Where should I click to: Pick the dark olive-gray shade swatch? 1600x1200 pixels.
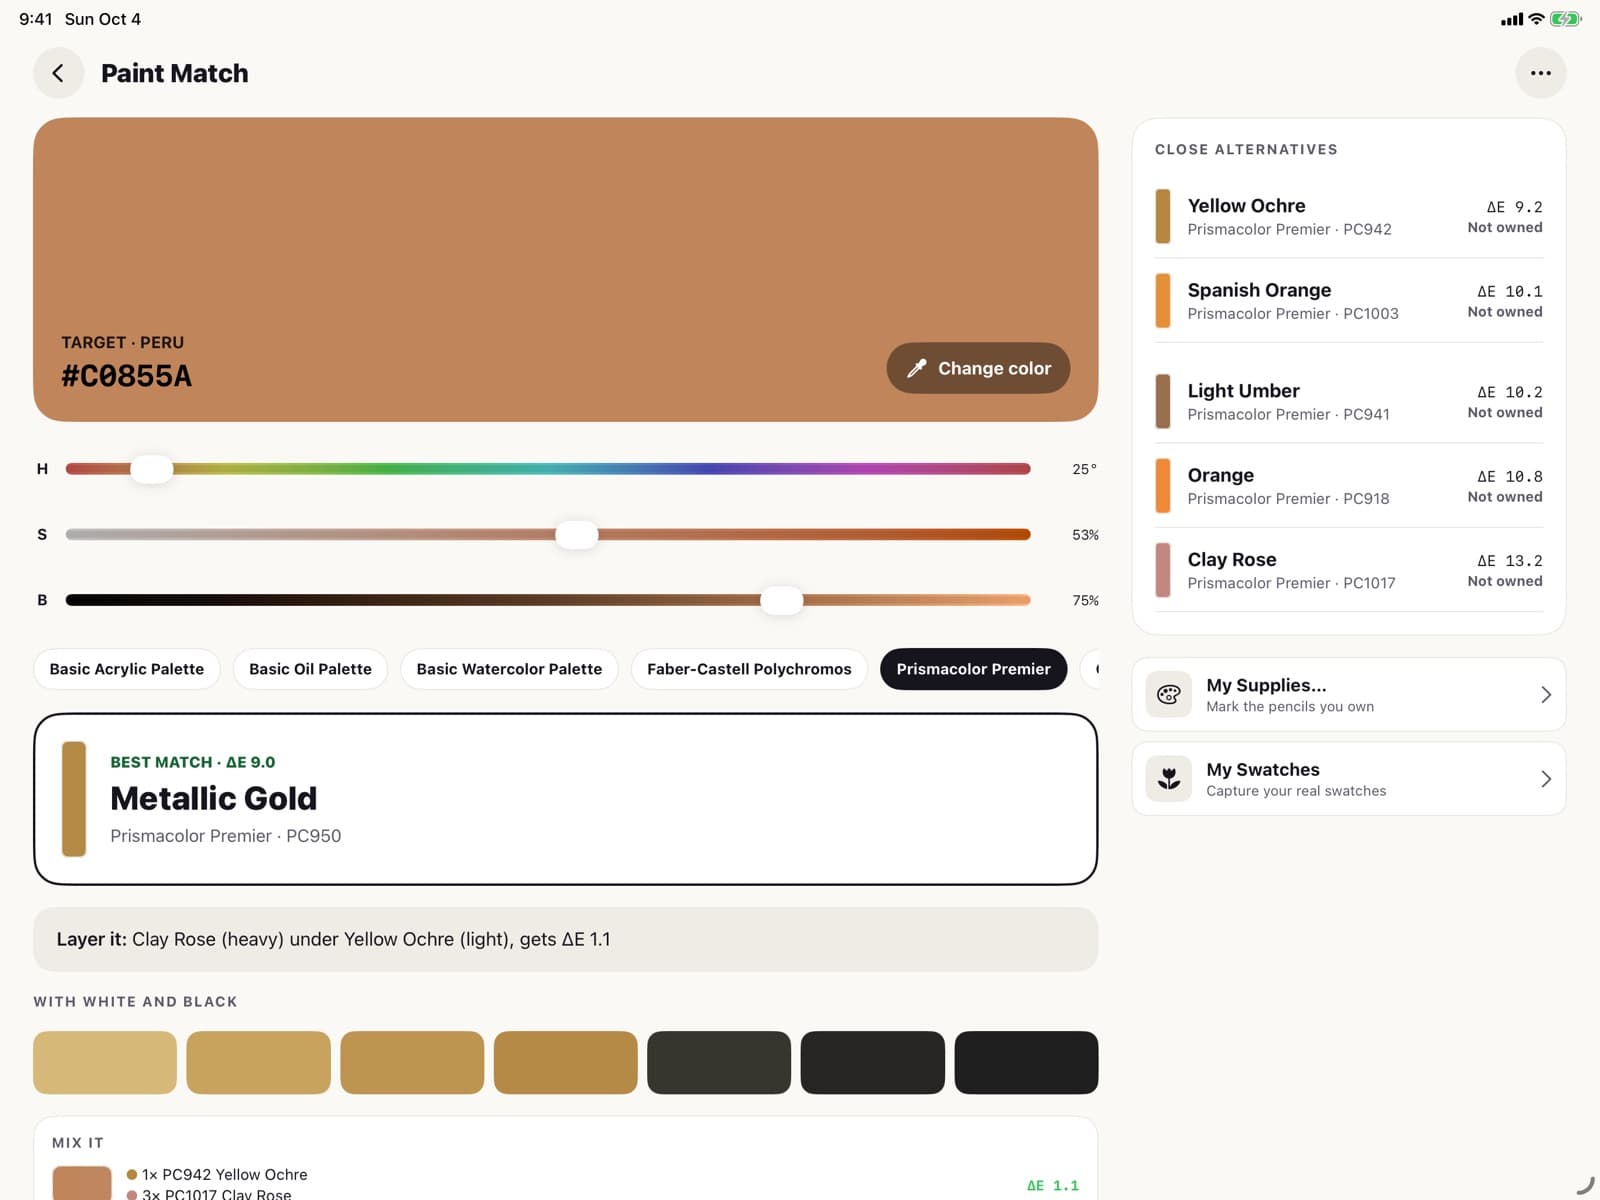coord(719,1062)
